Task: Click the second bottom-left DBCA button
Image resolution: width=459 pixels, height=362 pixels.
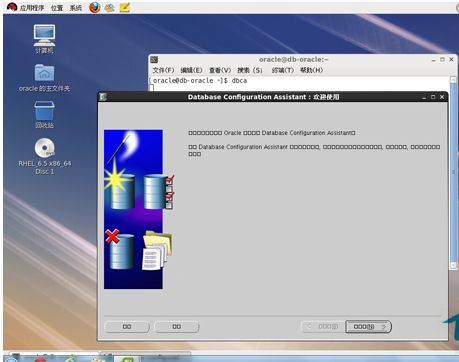Action: tap(177, 327)
